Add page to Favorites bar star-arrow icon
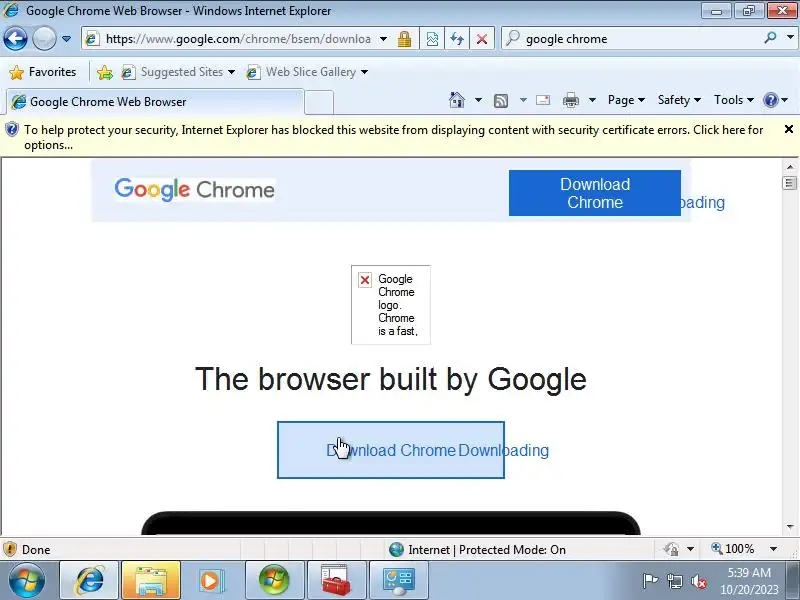This screenshot has height=600, width=800. tap(105, 72)
